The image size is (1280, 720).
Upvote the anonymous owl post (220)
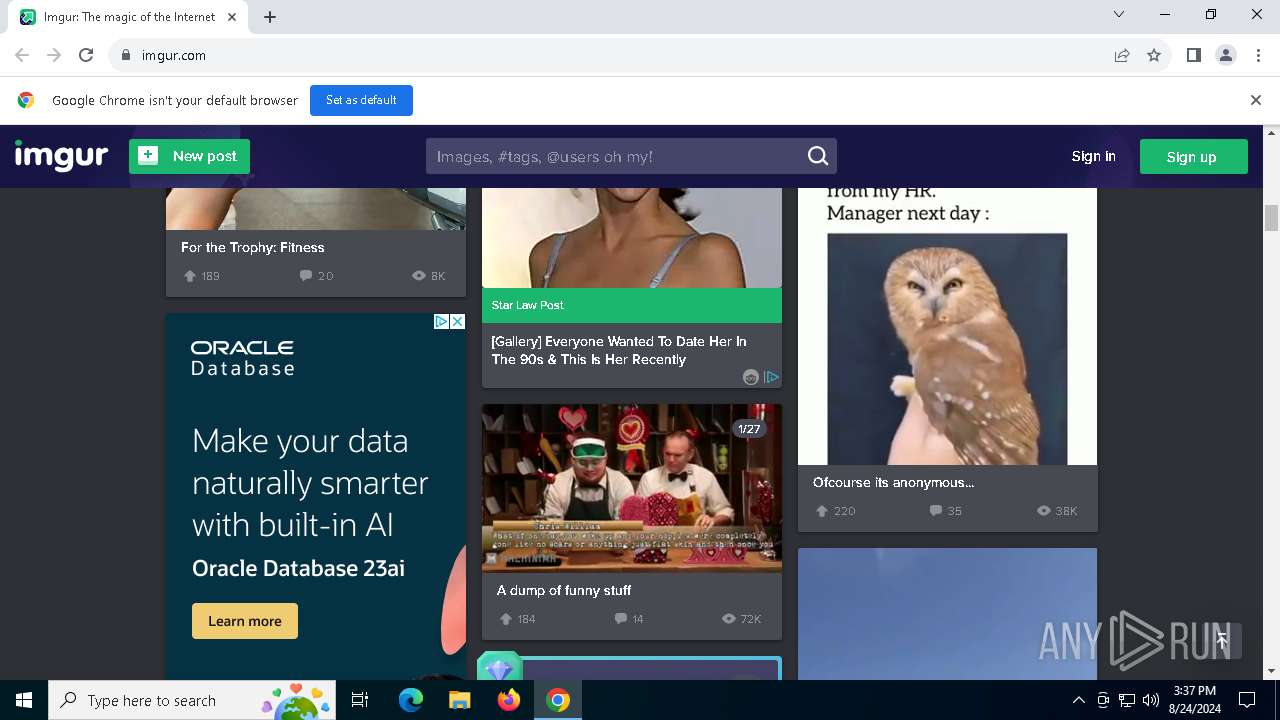(822, 511)
